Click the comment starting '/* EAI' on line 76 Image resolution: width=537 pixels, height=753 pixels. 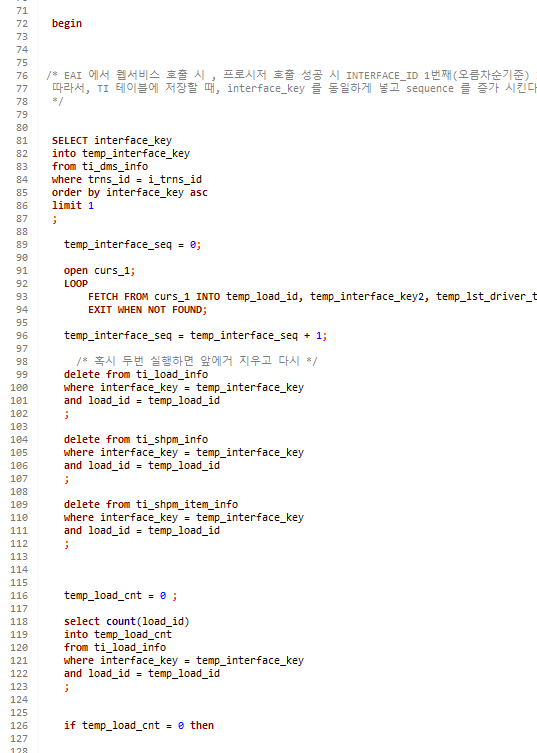point(292,75)
